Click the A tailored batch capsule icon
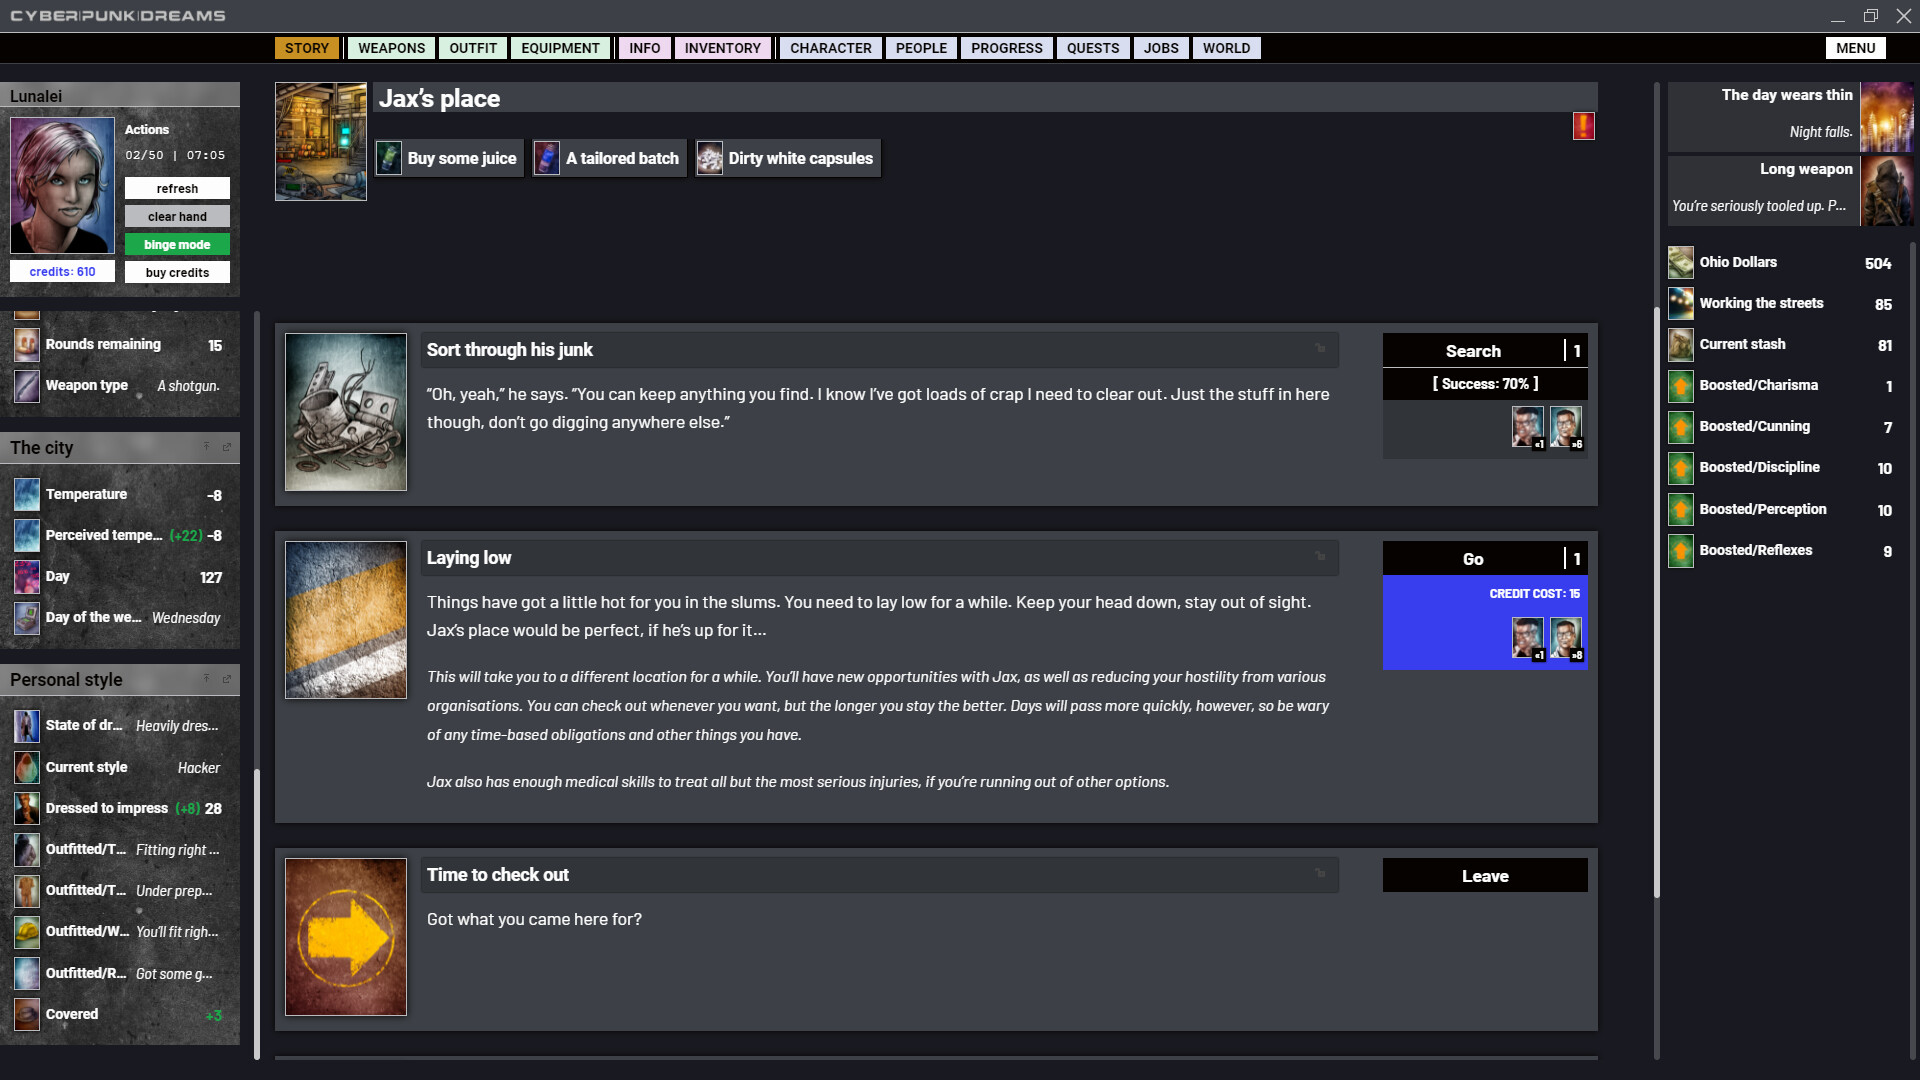Screen dimensions: 1920x1080 click(x=546, y=158)
